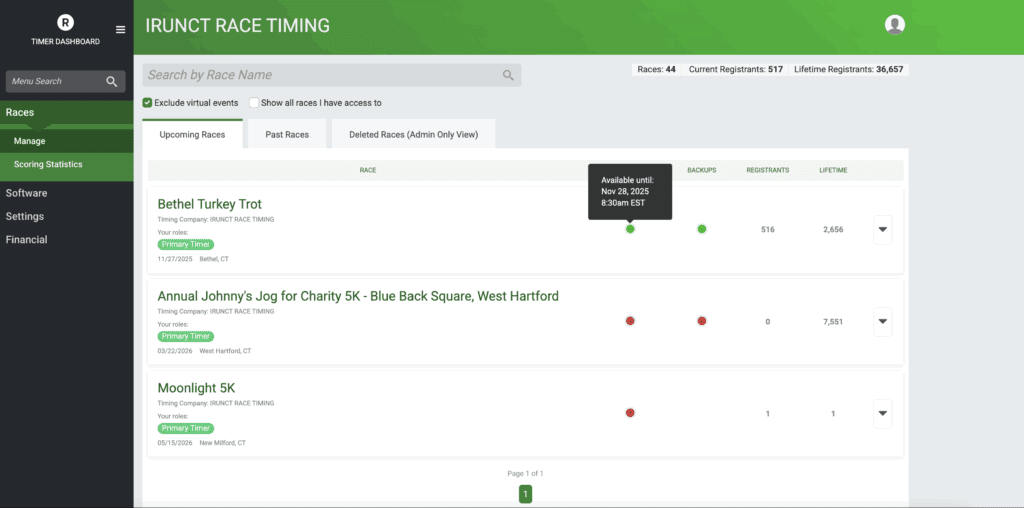
Task: Toggle the hamburger menu icon in sidebar
Action: (x=120, y=29)
